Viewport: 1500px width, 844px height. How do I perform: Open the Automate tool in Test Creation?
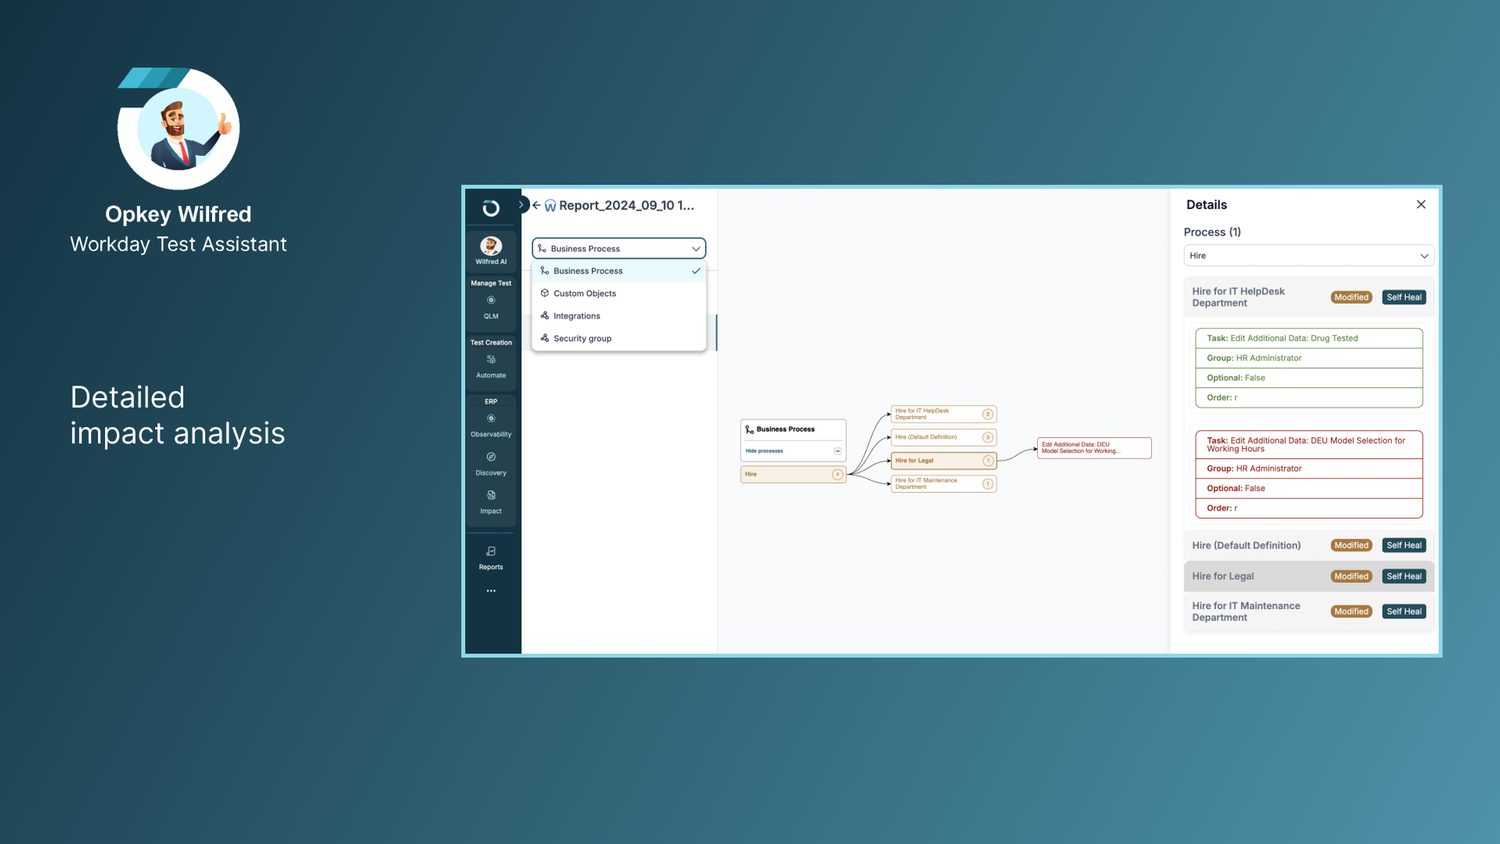tap(491, 368)
